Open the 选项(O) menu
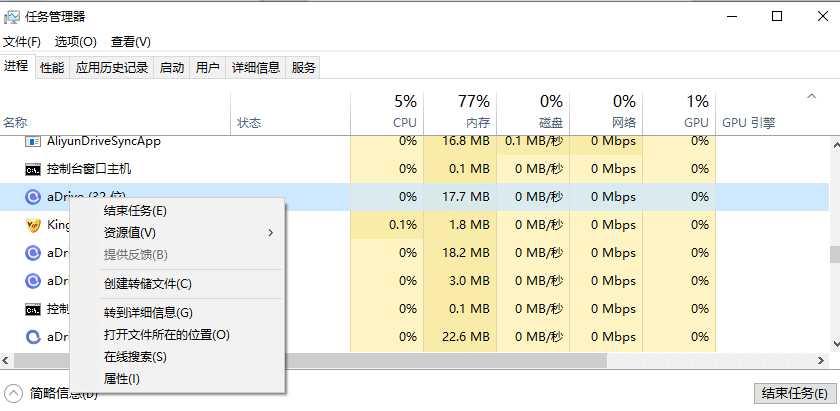Viewport: 840px width, 411px height. pyautogui.click(x=75, y=42)
